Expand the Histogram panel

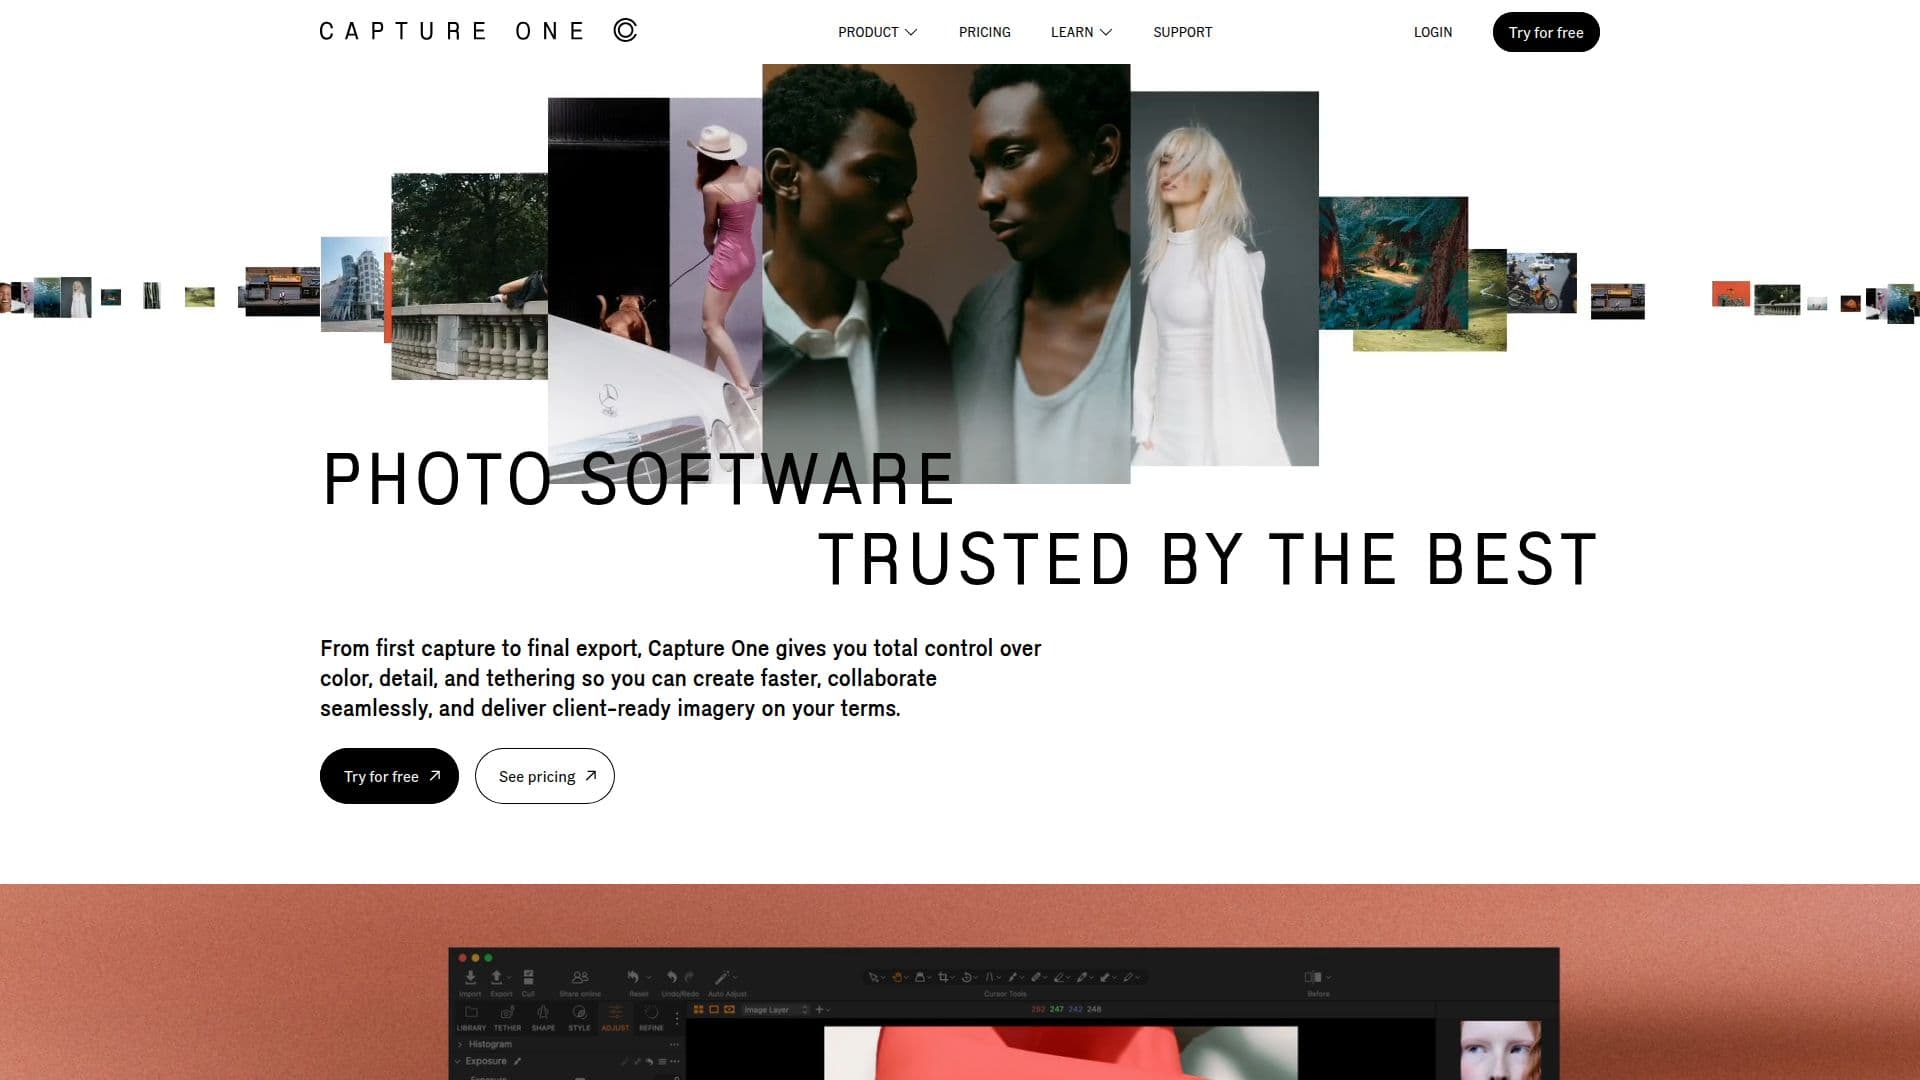click(460, 1044)
